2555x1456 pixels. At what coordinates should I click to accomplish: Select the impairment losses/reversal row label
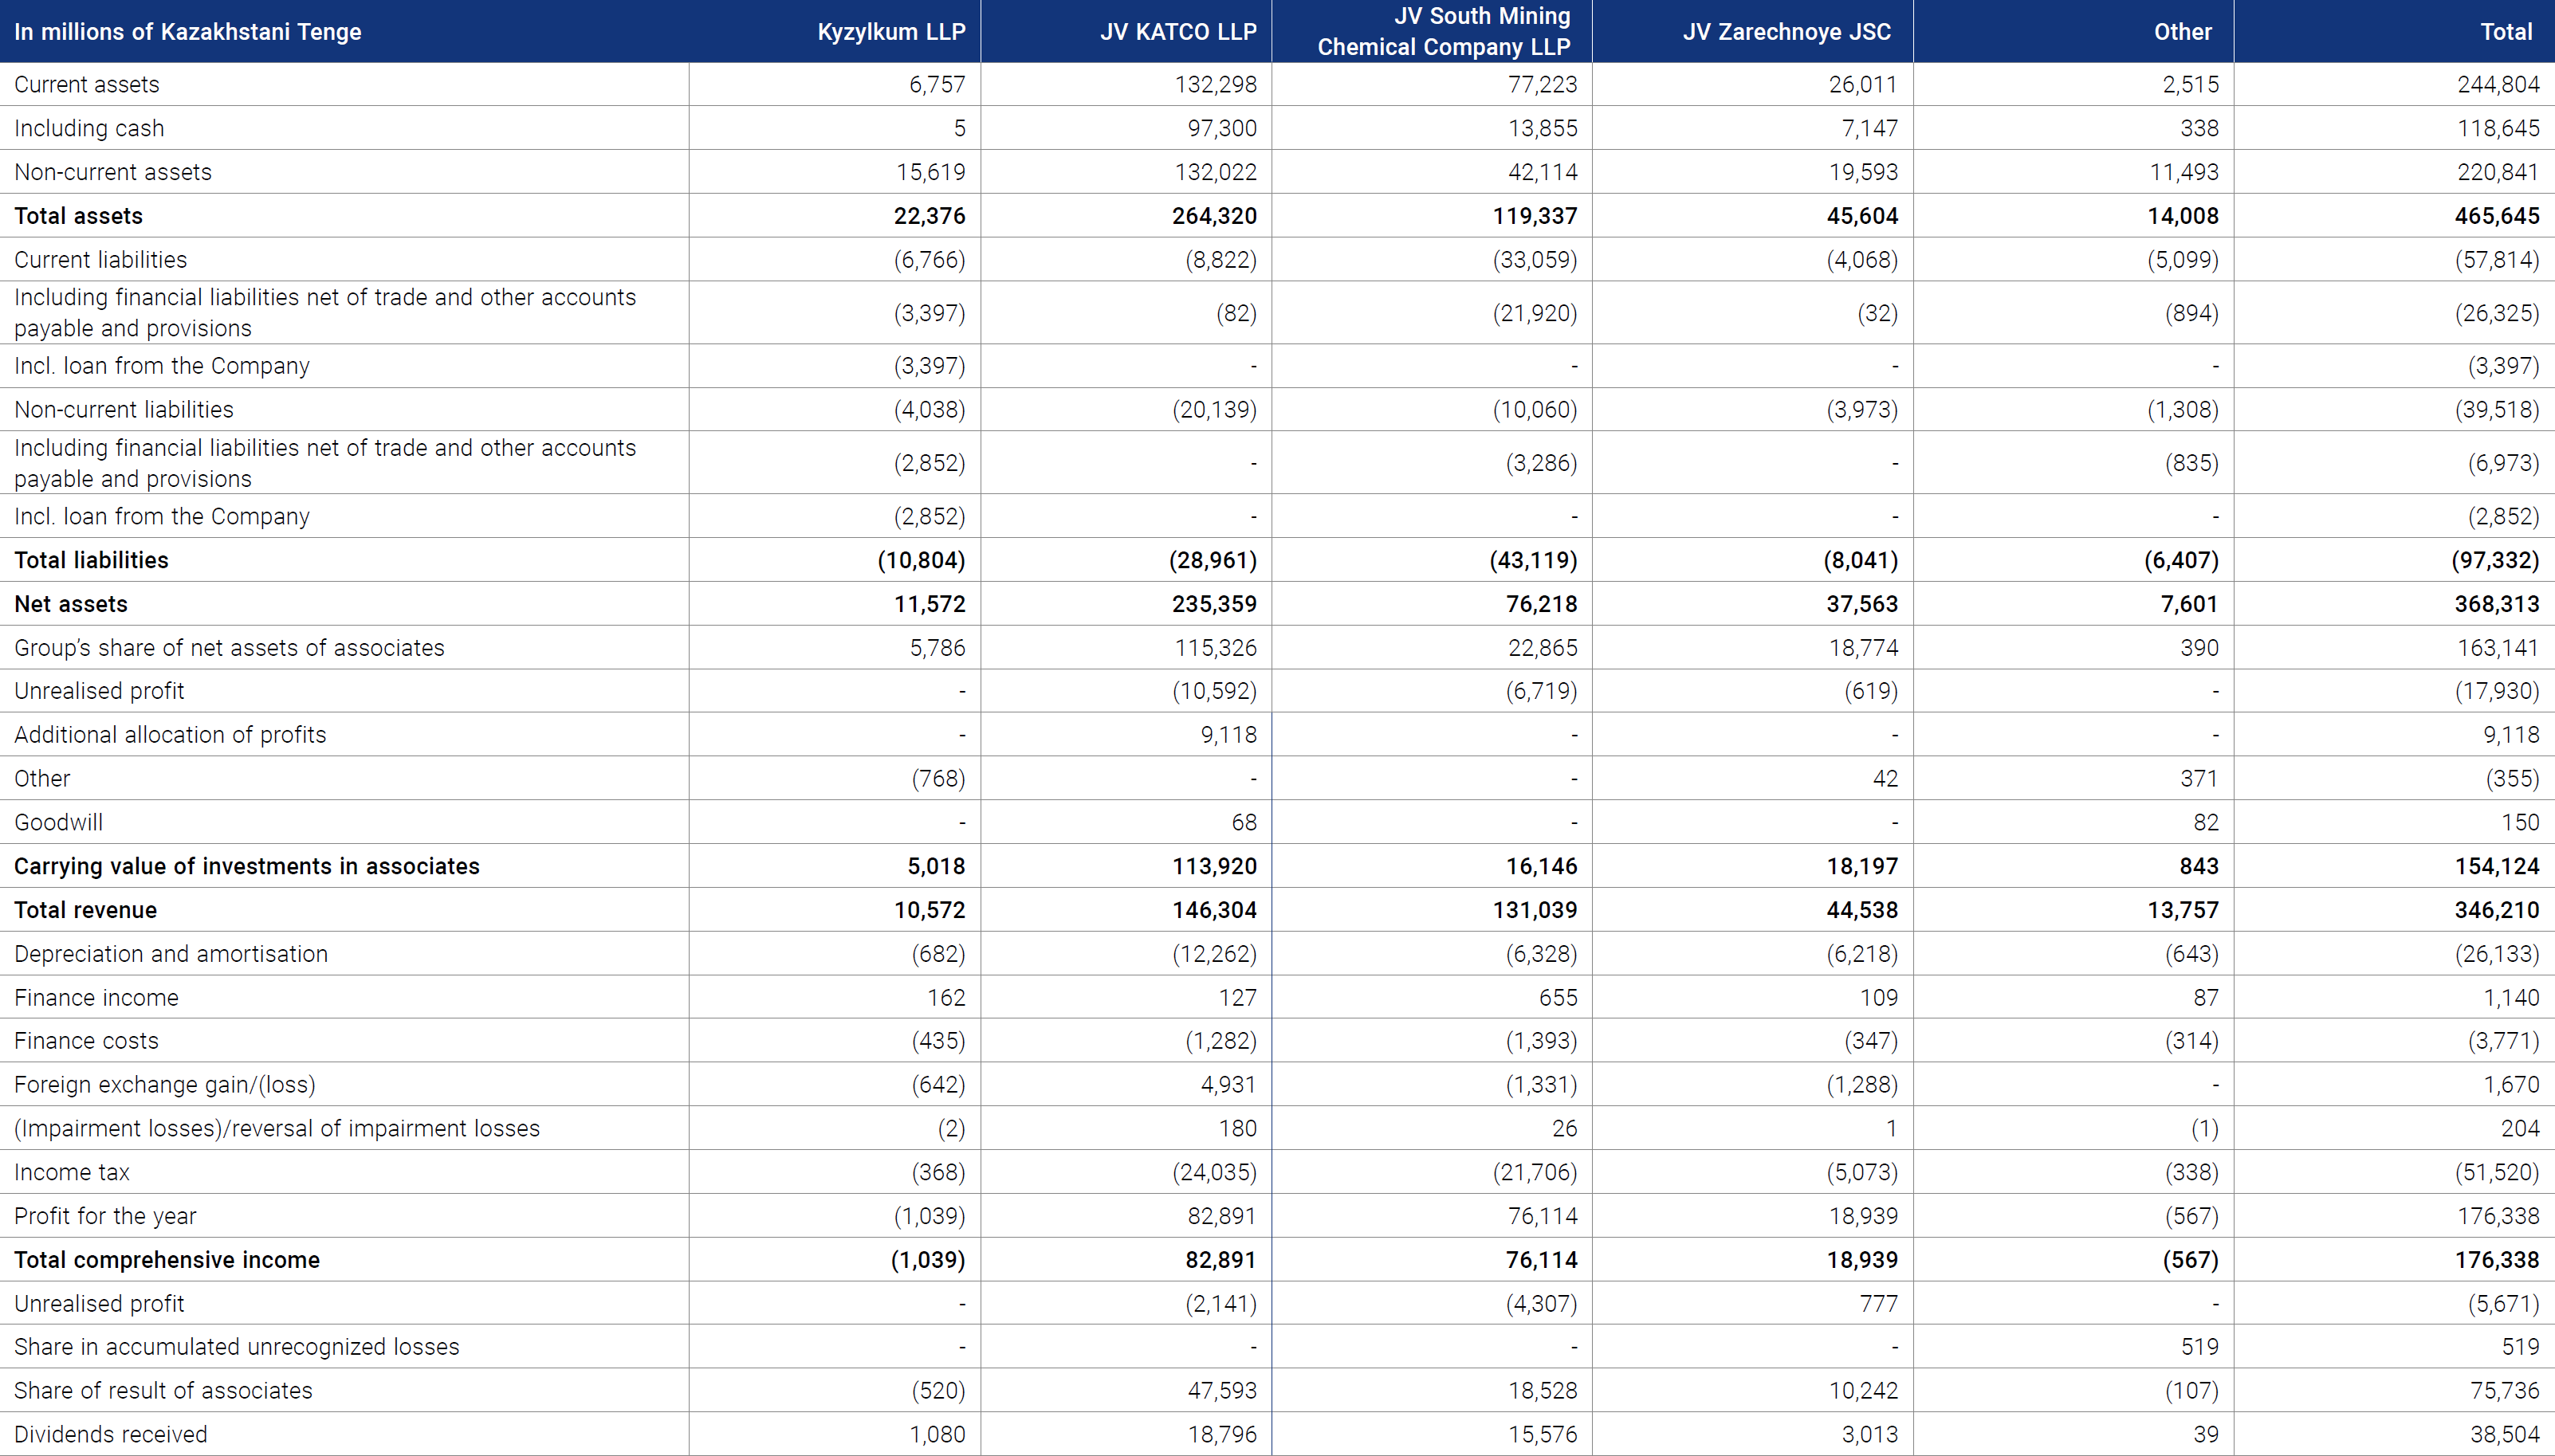coord(277,1129)
